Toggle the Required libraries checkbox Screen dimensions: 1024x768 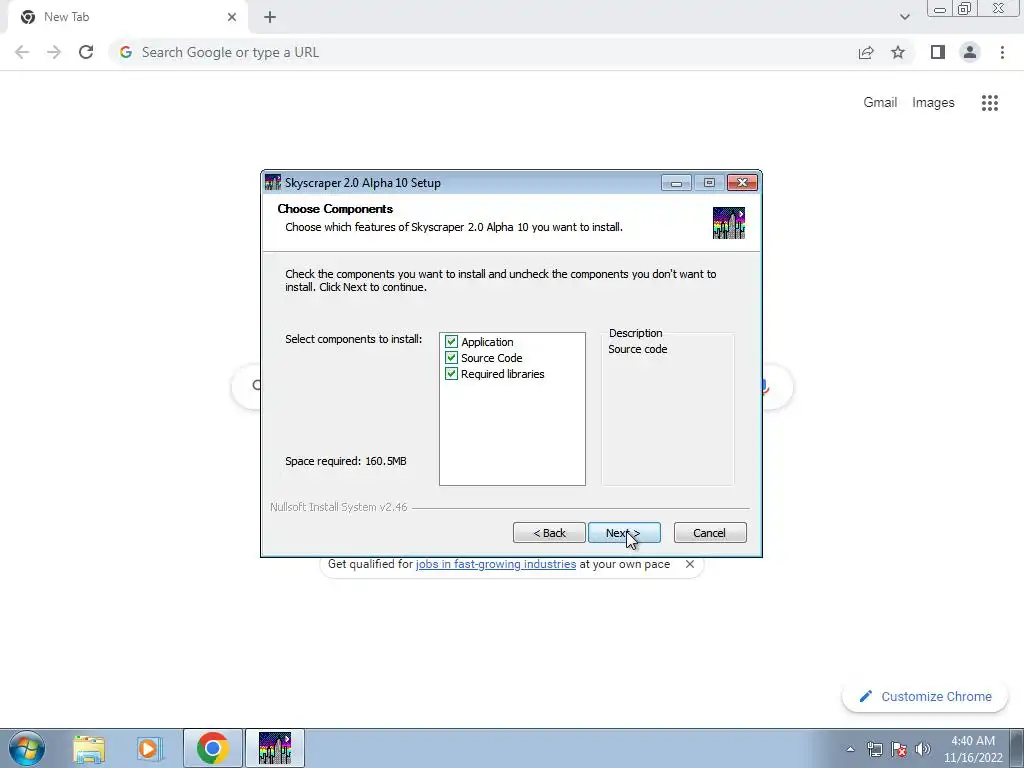coord(451,374)
